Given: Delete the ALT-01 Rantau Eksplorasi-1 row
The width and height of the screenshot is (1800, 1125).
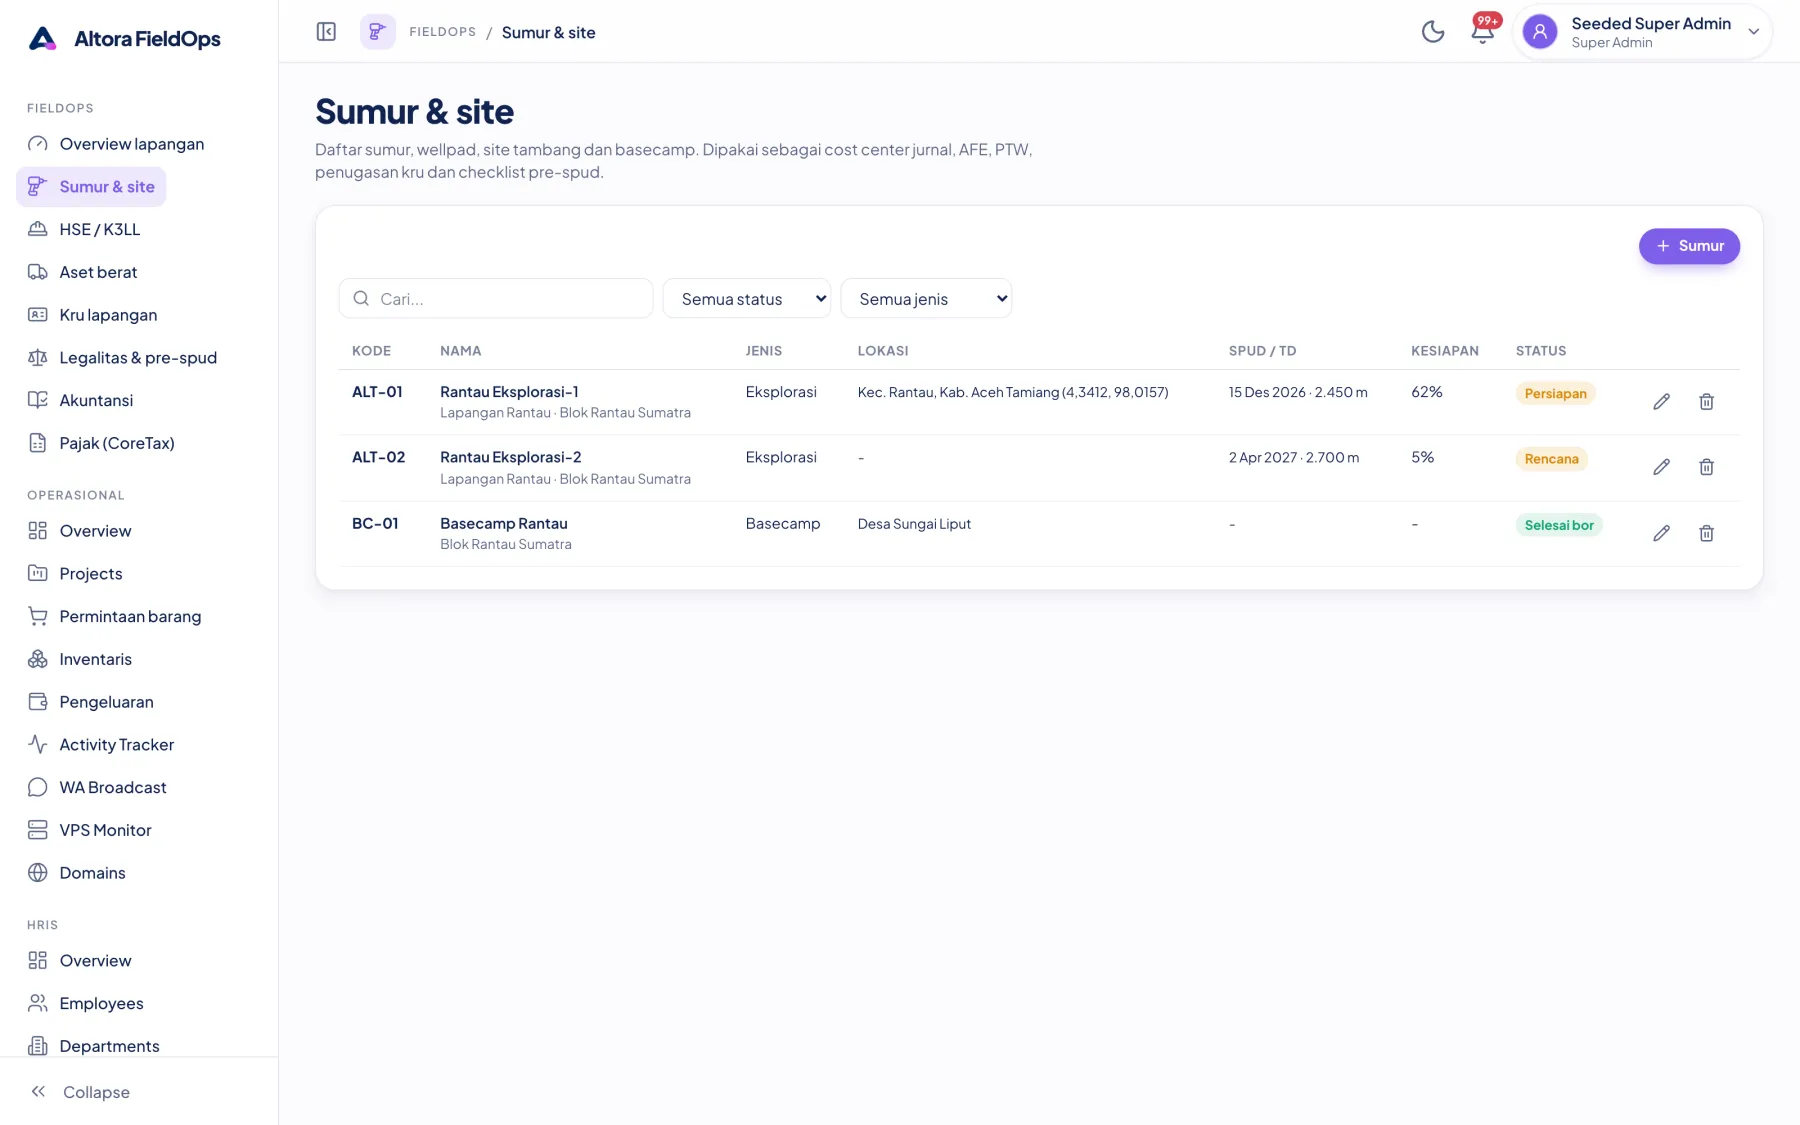Looking at the screenshot, I should (x=1706, y=402).
